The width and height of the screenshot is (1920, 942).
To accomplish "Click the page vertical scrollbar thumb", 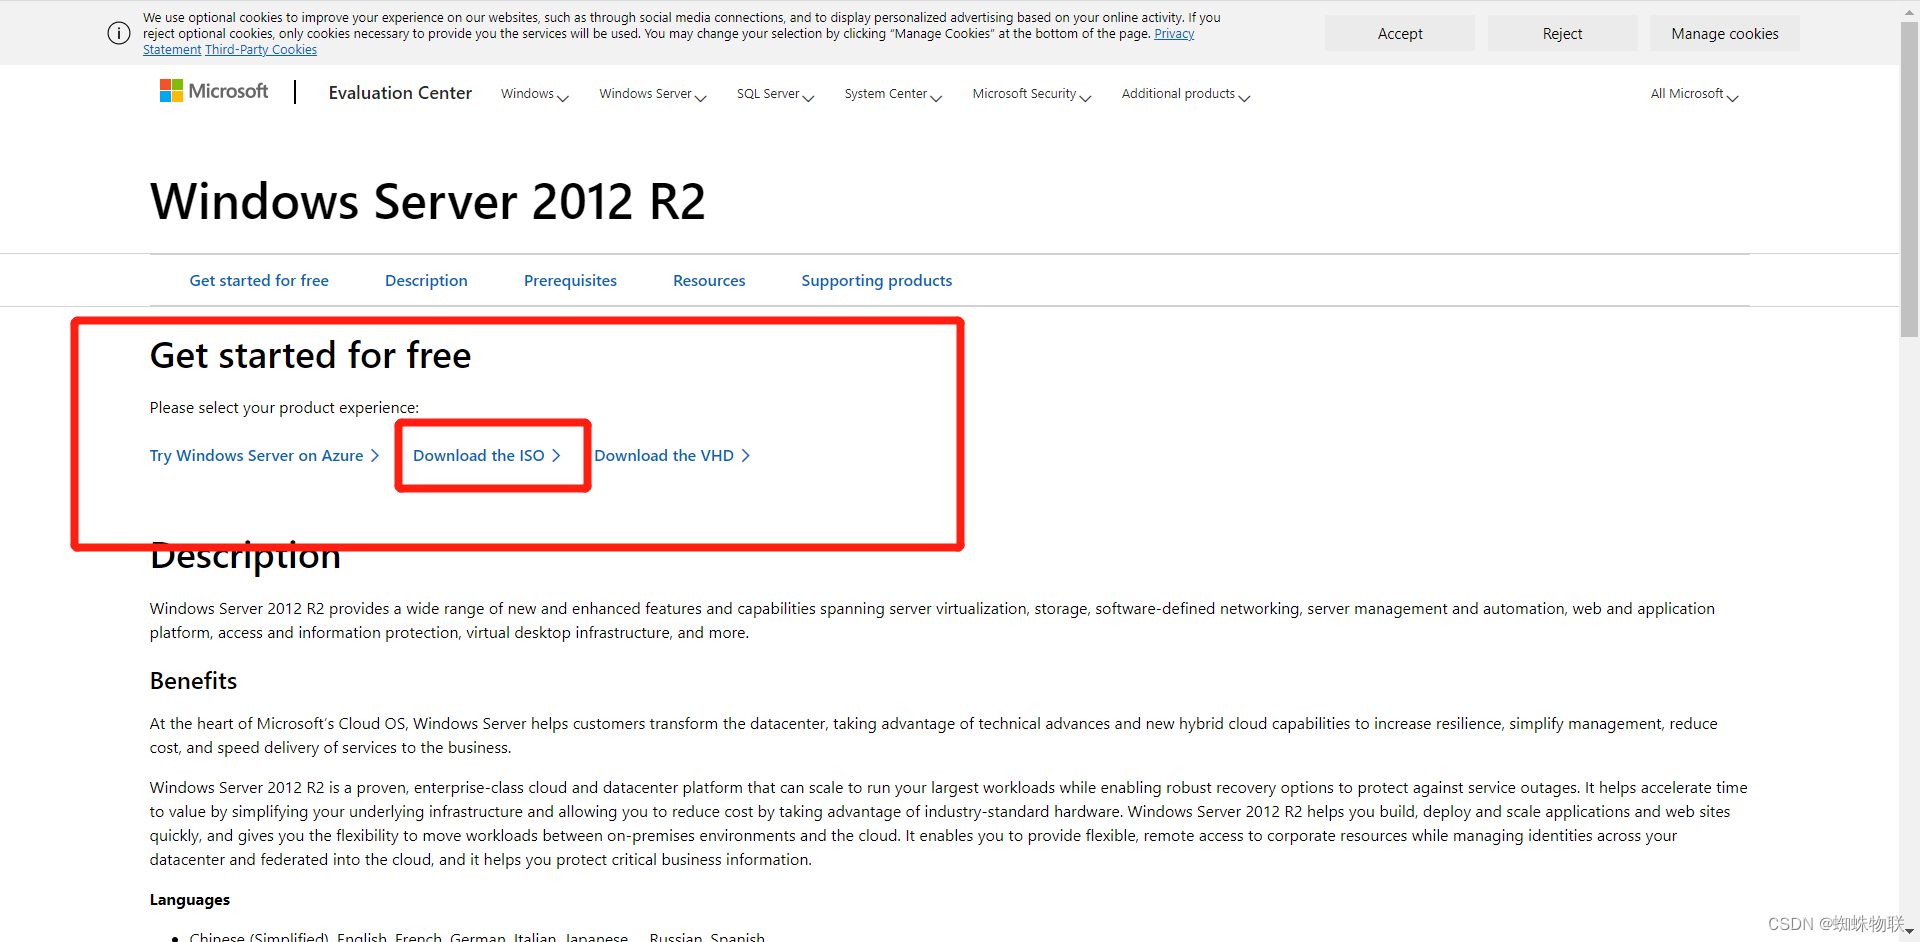I will 1910,180.
